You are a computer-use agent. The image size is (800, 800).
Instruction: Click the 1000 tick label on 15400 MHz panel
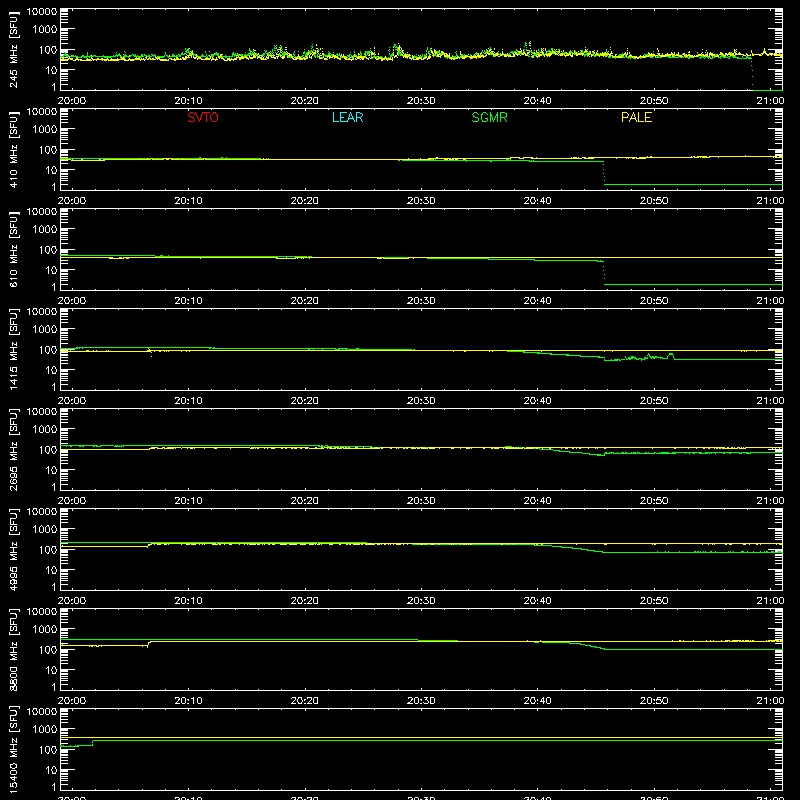pyautogui.click(x=45, y=730)
